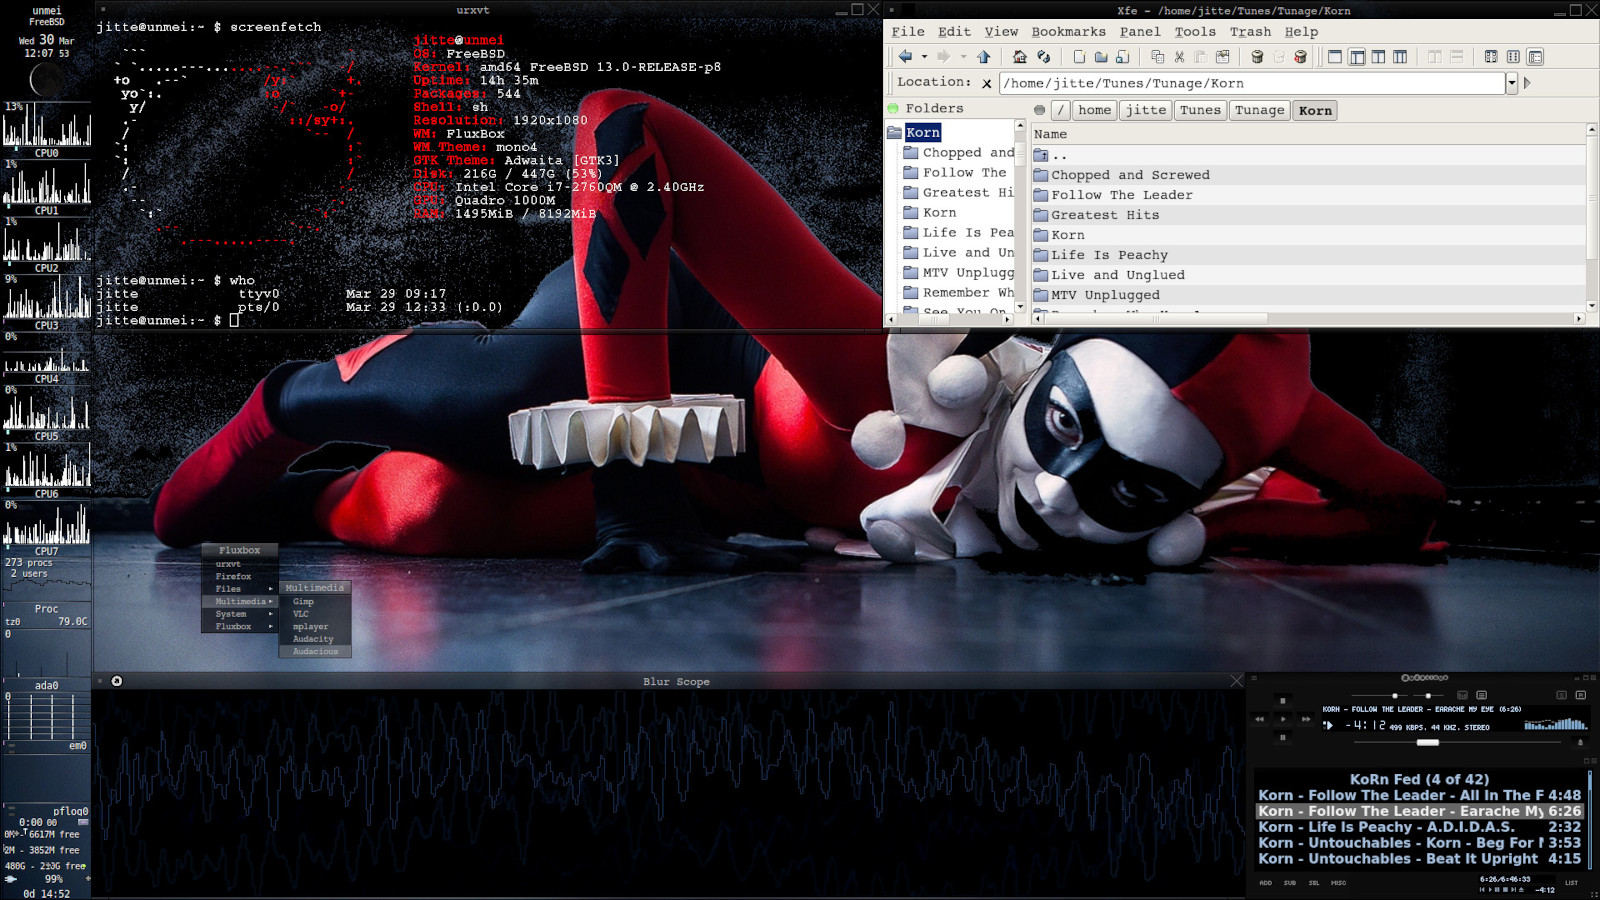Viewport: 1600px width, 900px height.
Task: Click ADD in Audacious playlist
Action: click(x=1266, y=883)
